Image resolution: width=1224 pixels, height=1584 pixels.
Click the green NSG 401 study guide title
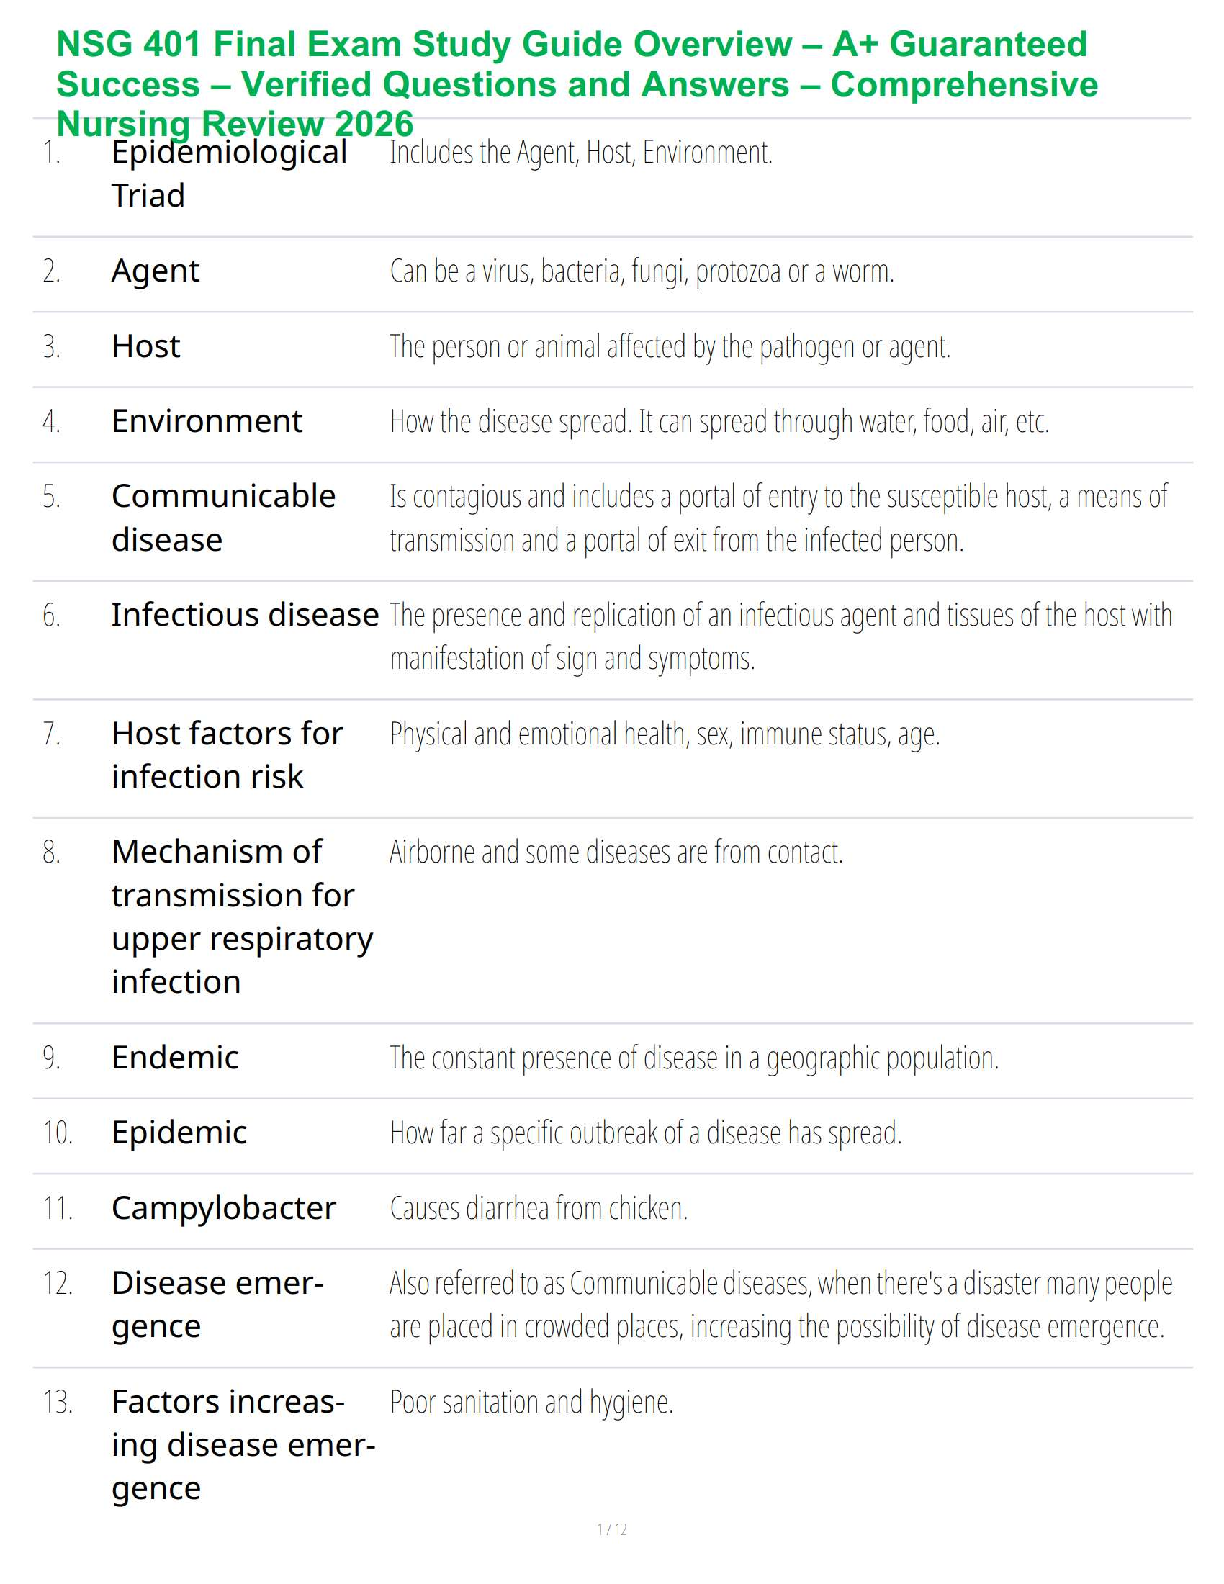click(576, 84)
